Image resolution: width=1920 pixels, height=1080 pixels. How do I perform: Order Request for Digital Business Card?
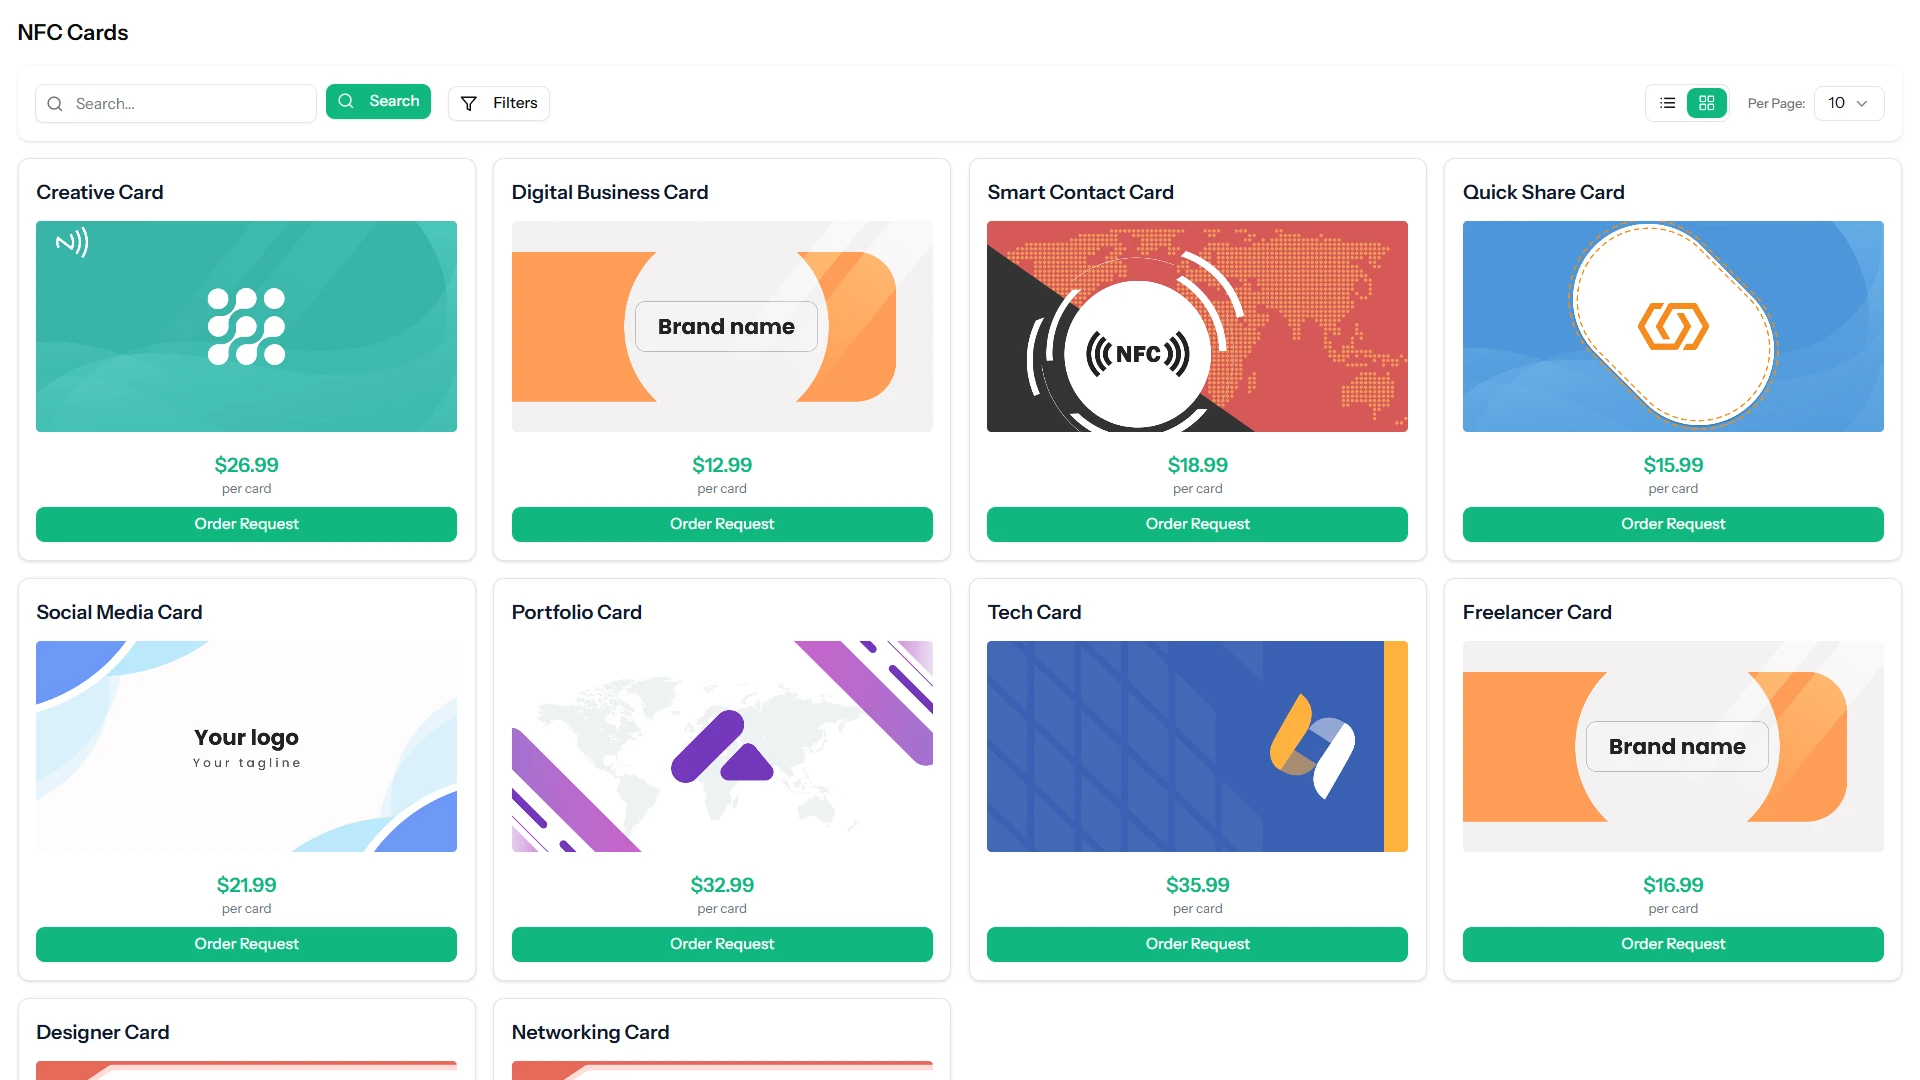pos(722,524)
